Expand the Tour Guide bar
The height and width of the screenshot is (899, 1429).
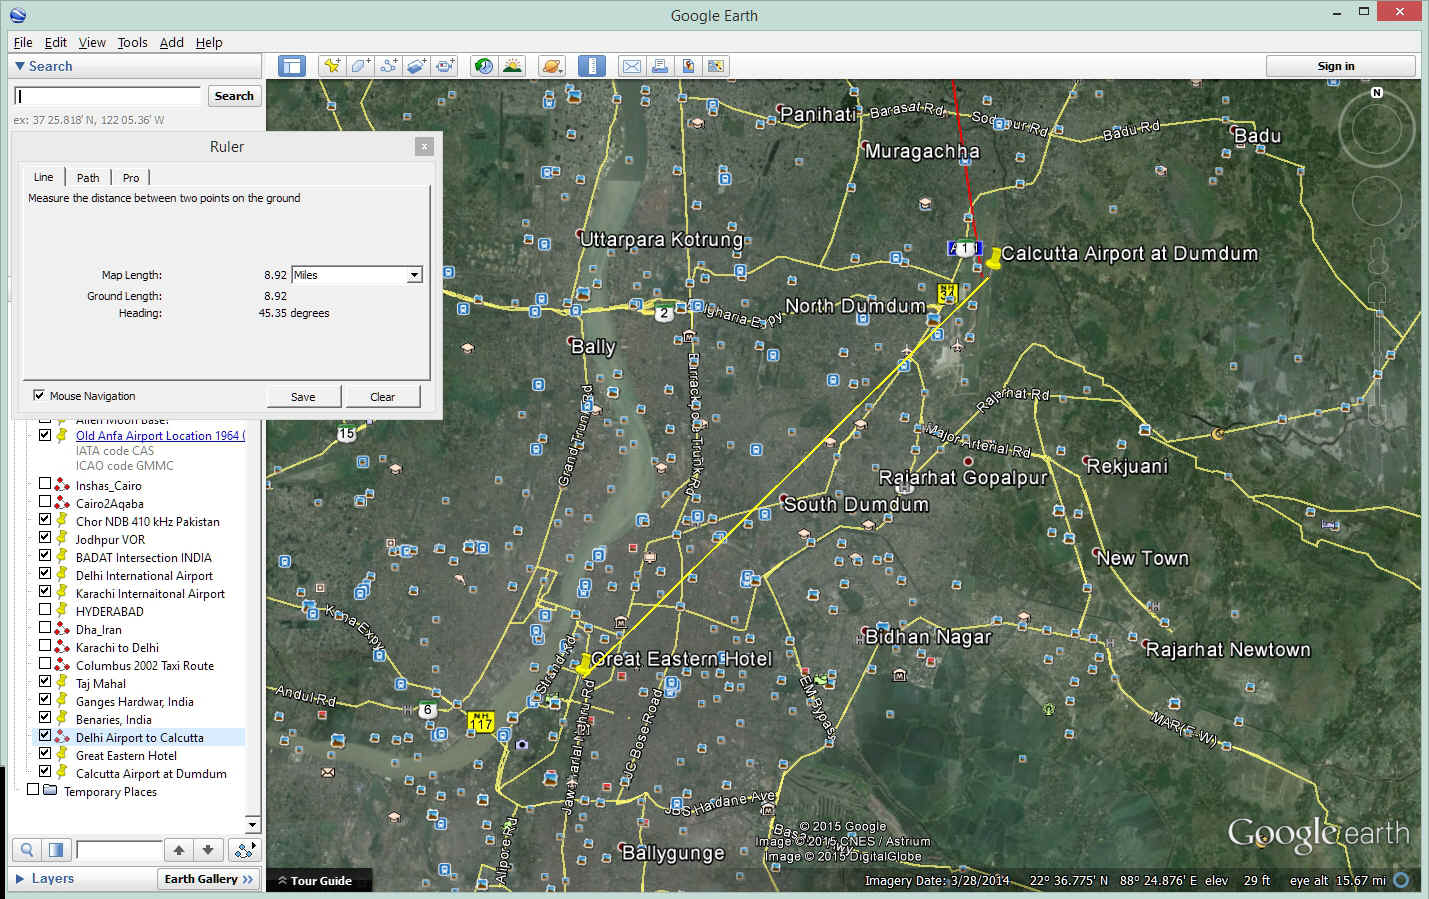tap(319, 881)
